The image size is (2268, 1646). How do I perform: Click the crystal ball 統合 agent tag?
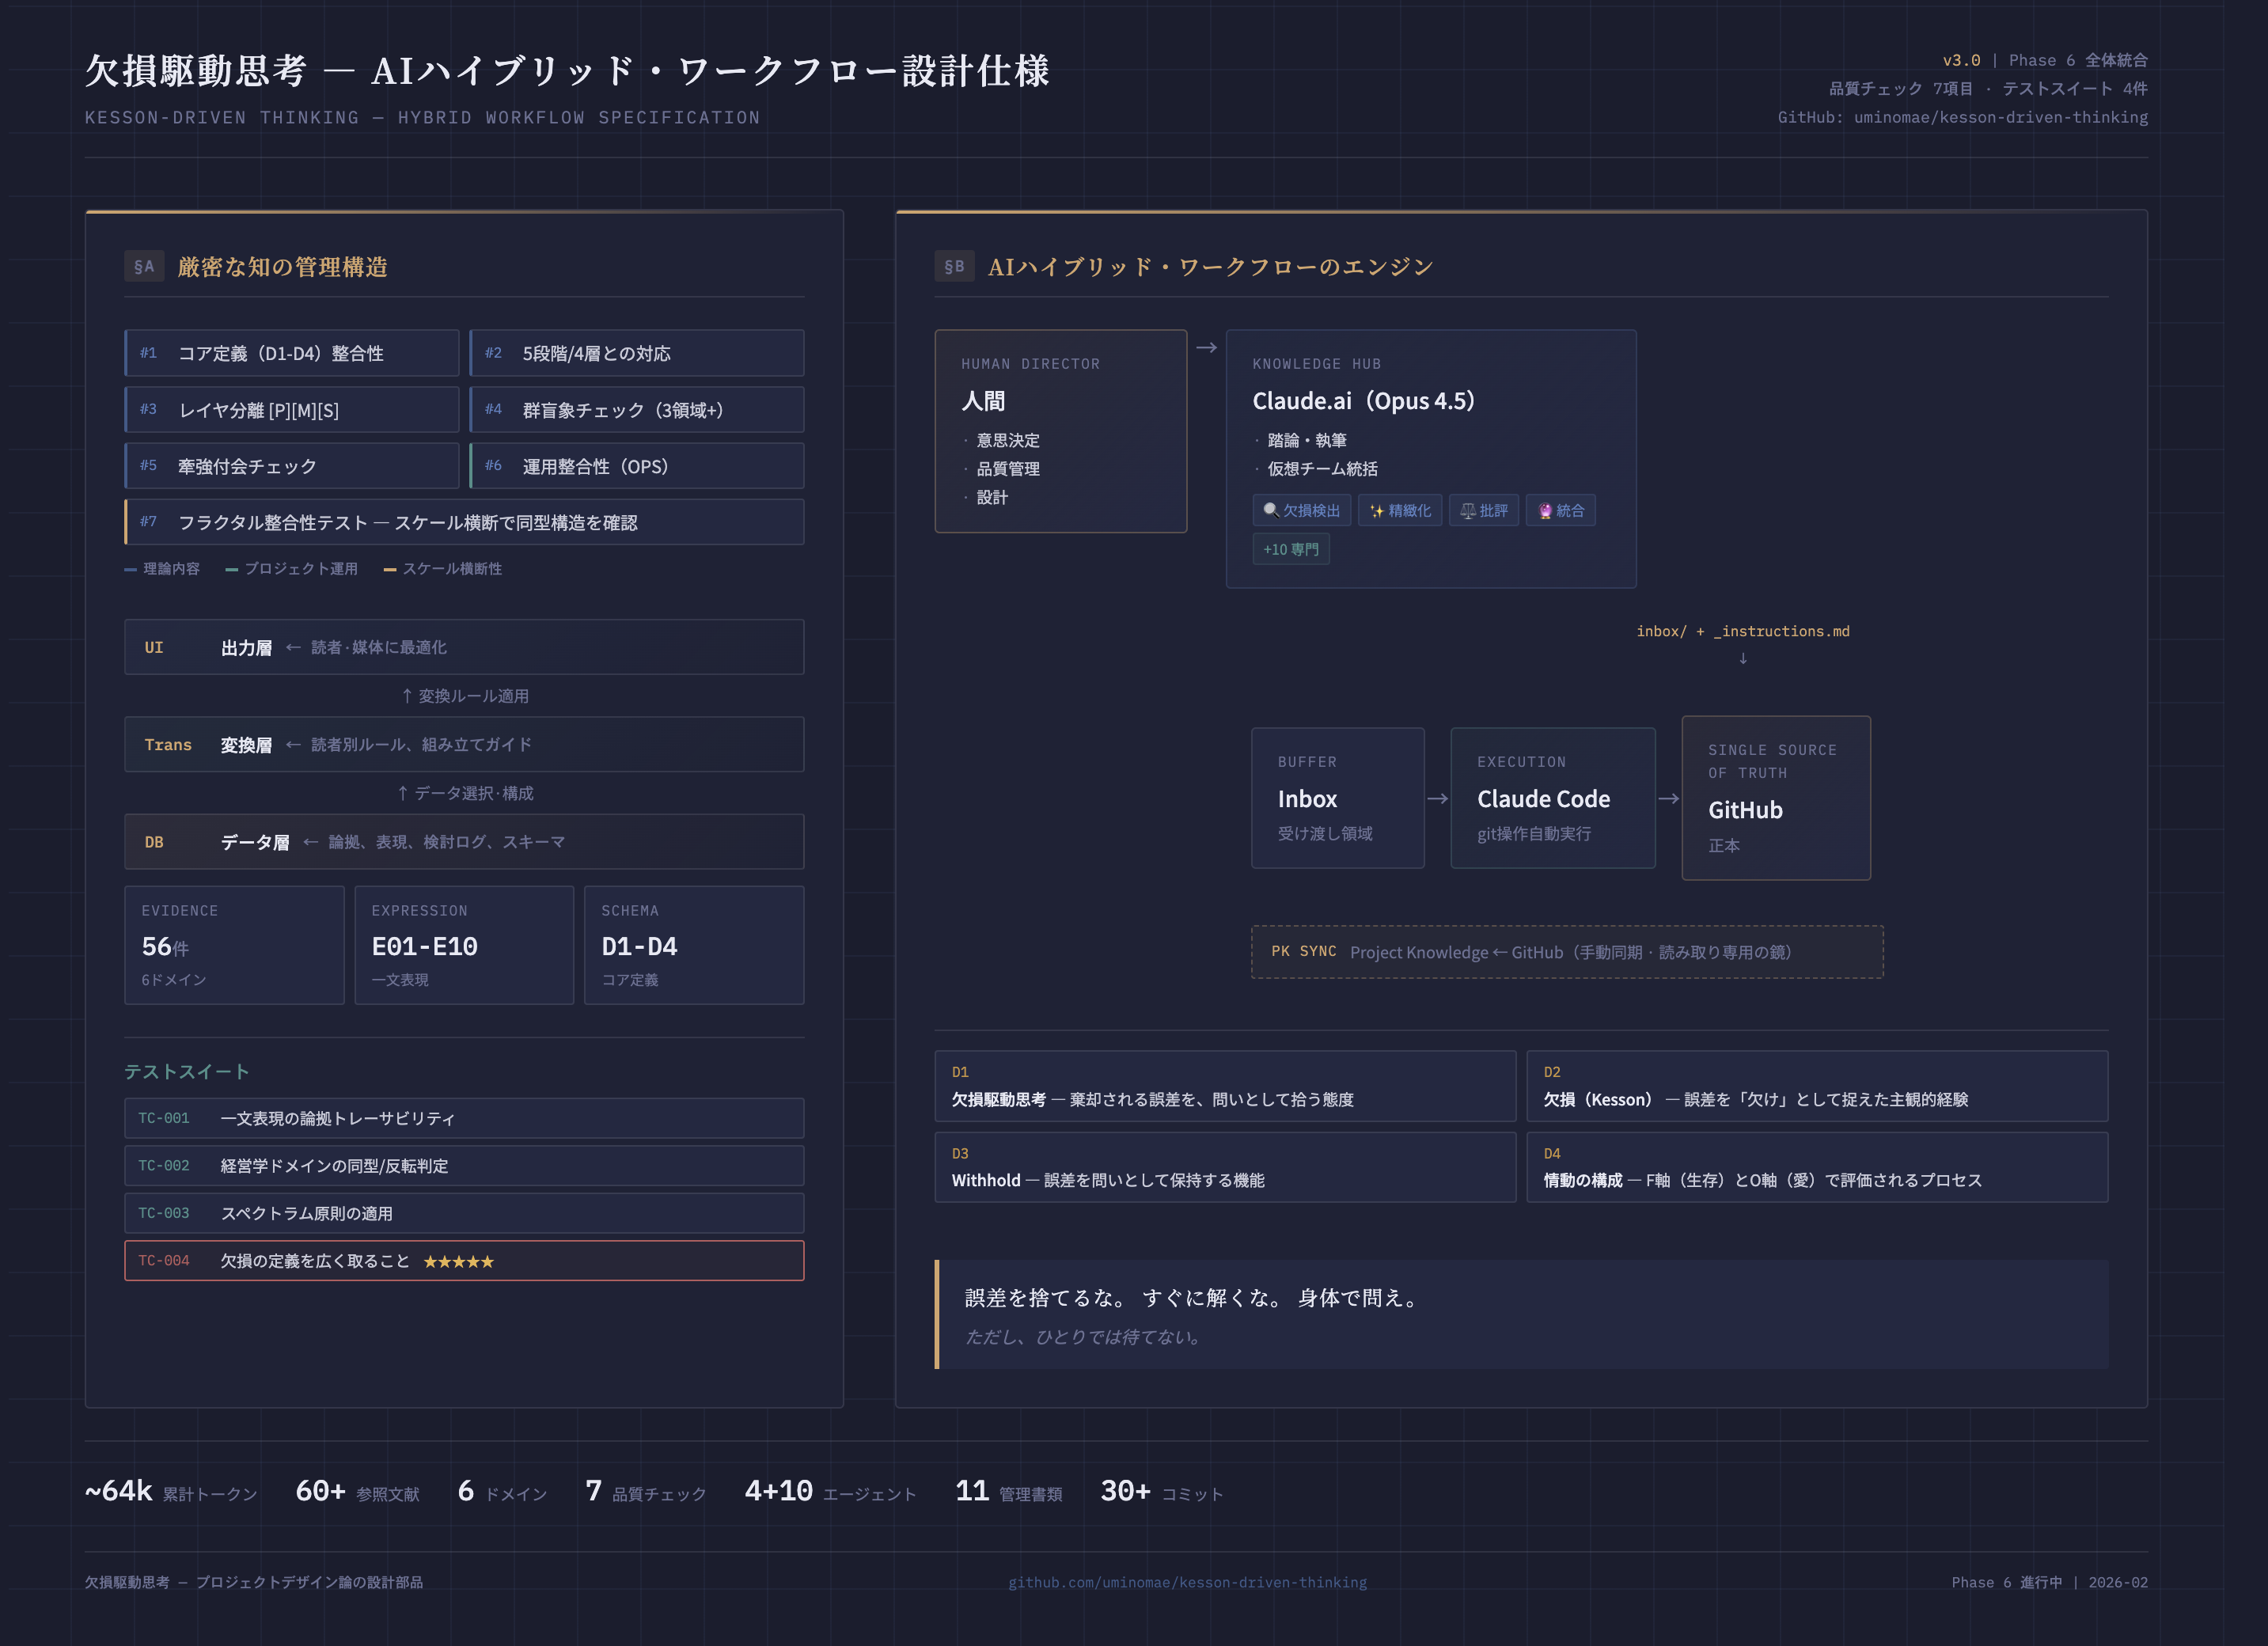pyautogui.click(x=1560, y=510)
